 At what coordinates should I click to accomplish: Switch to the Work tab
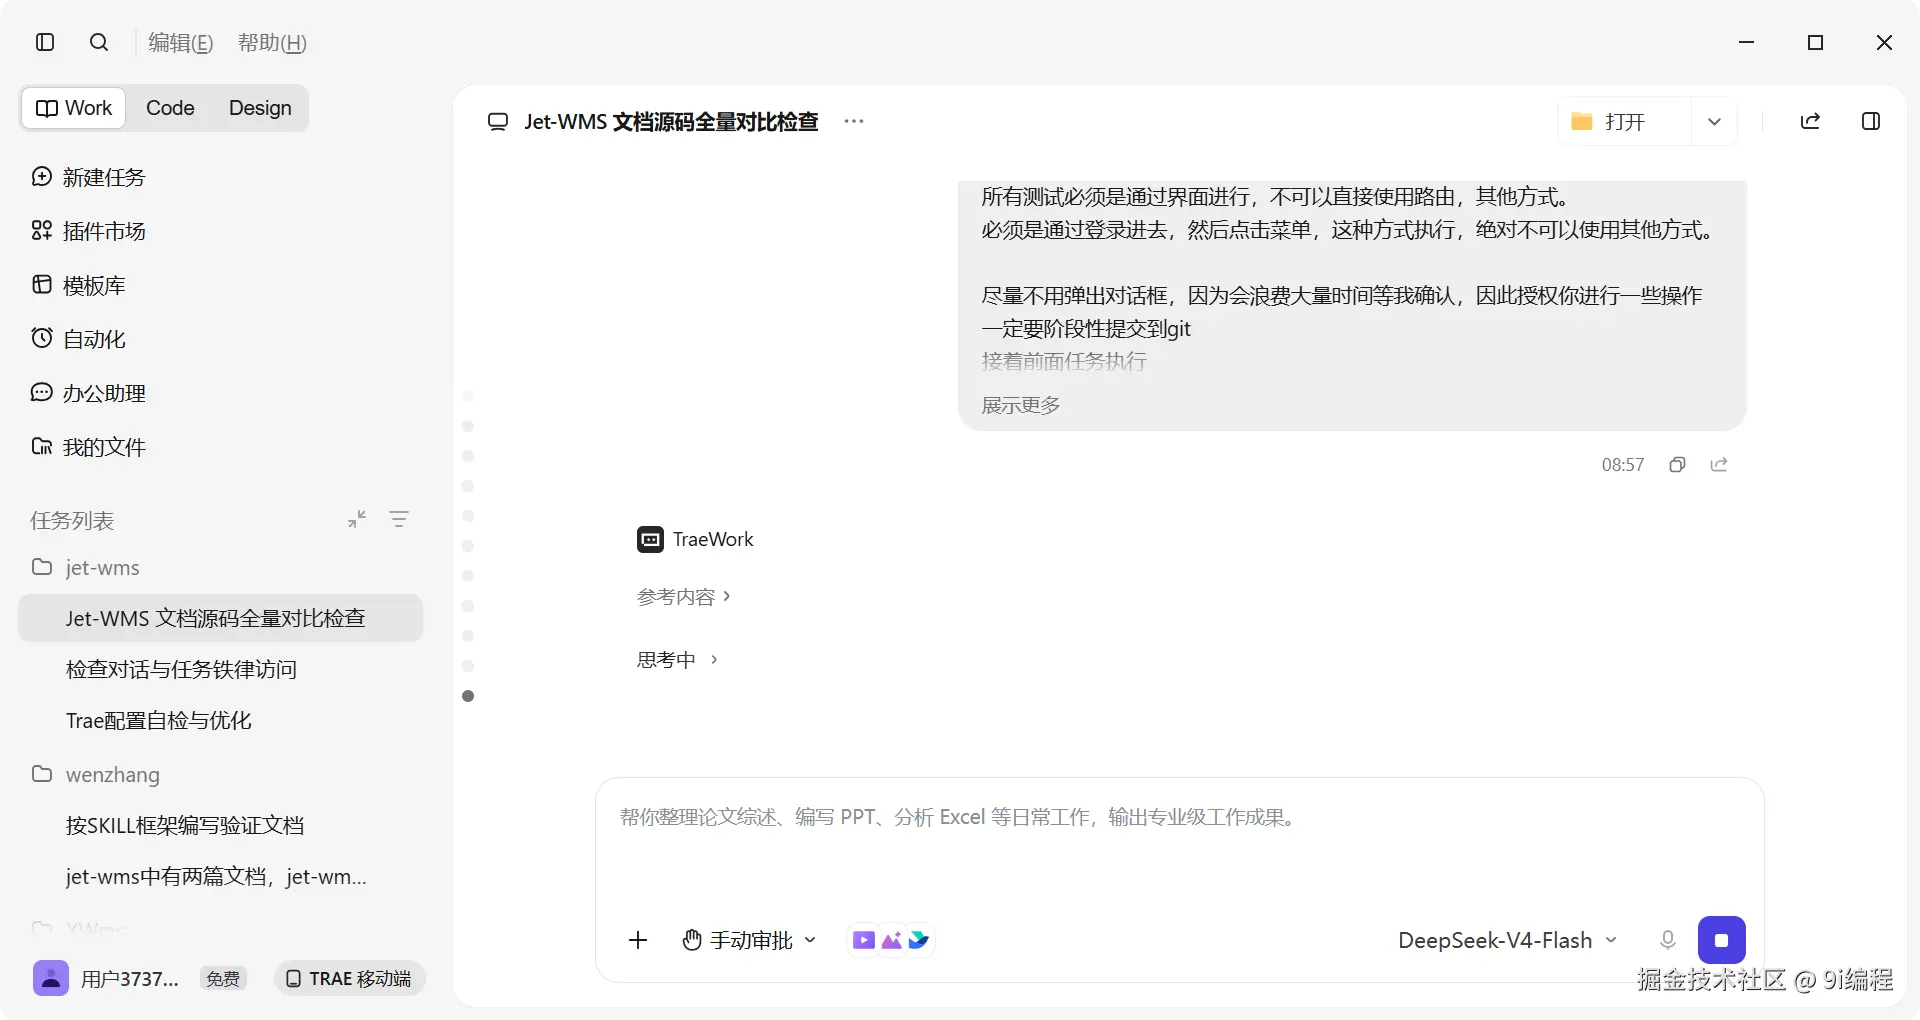[x=74, y=108]
